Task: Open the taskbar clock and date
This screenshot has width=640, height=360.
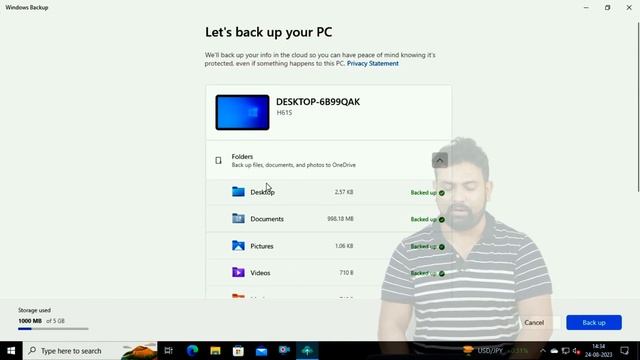Action: pyautogui.click(x=598, y=351)
